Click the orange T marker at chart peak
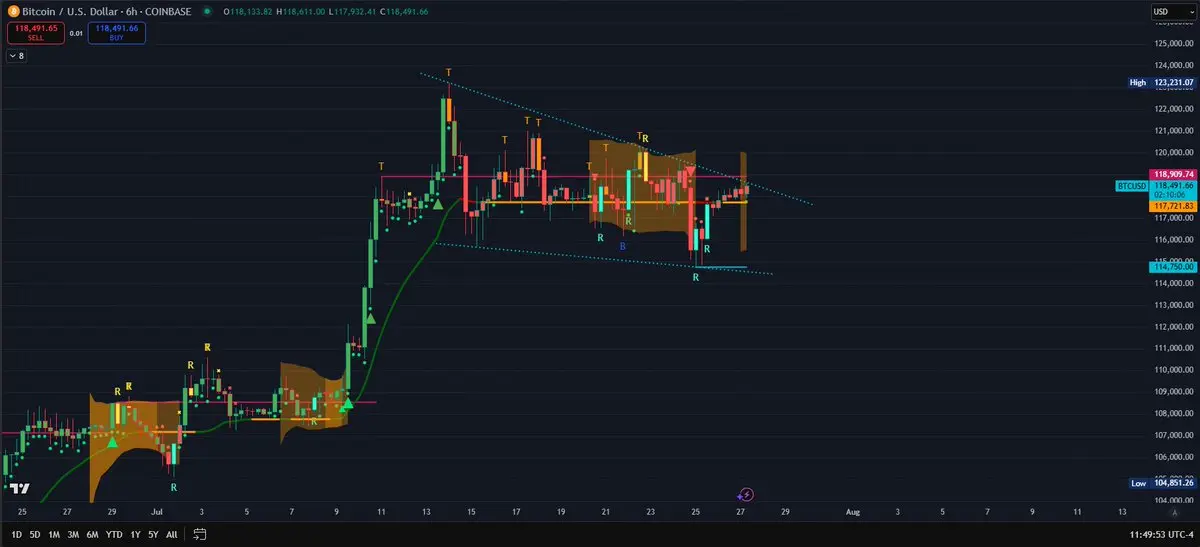This screenshot has width=1200, height=547. [449, 72]
